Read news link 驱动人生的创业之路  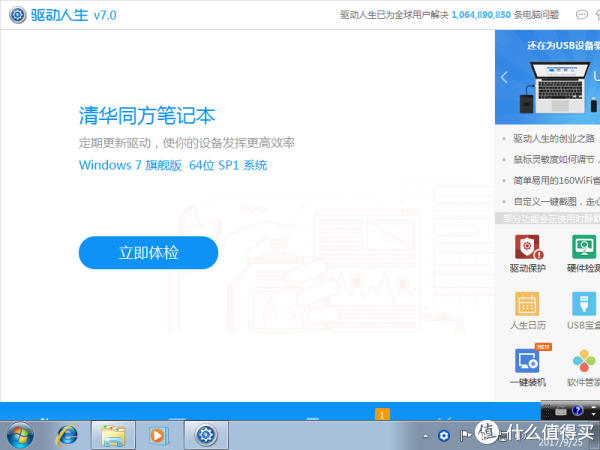point(554,139)
